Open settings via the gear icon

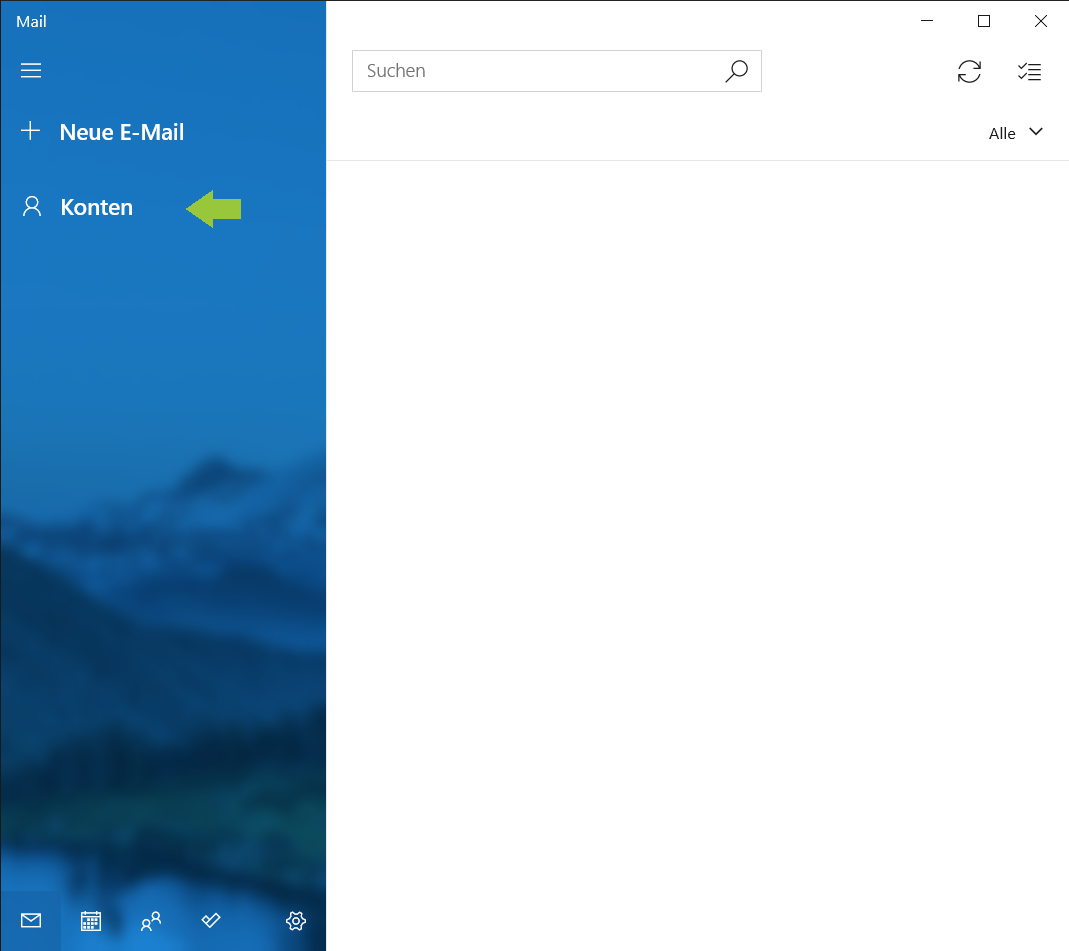[296, 921]
